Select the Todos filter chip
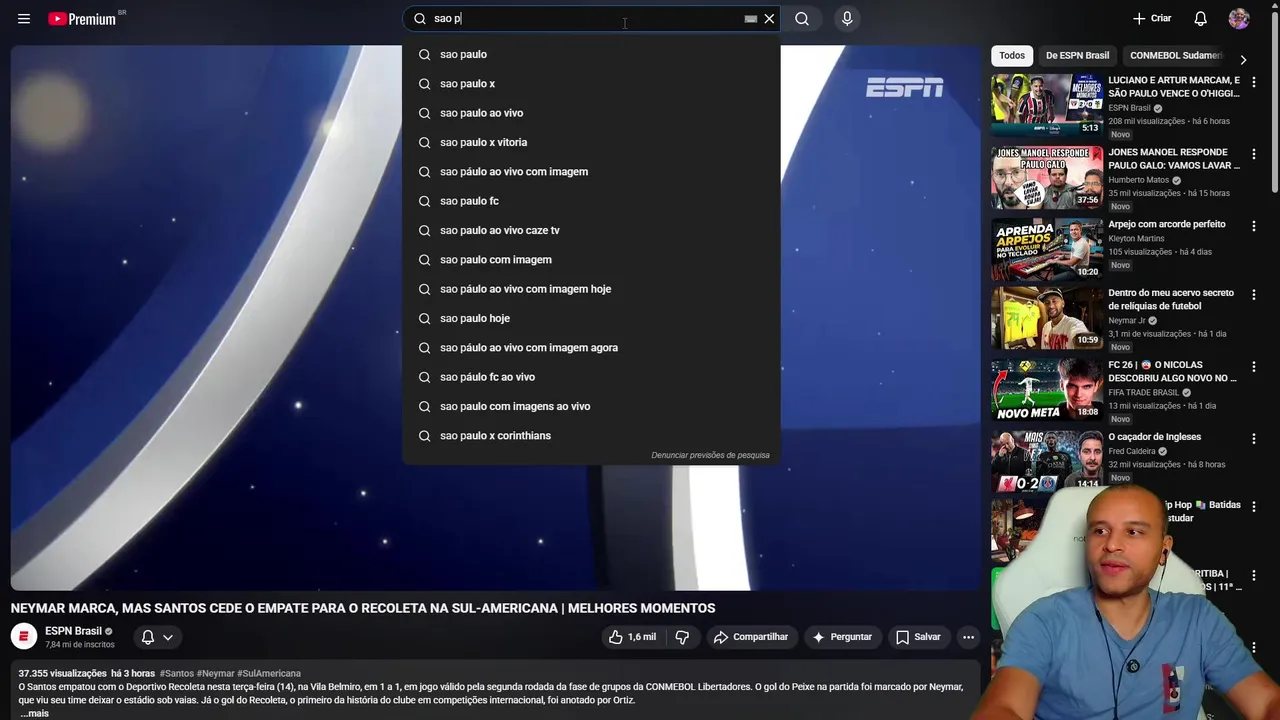The width and height of the screenshot is (1280, 720). 1012,55
